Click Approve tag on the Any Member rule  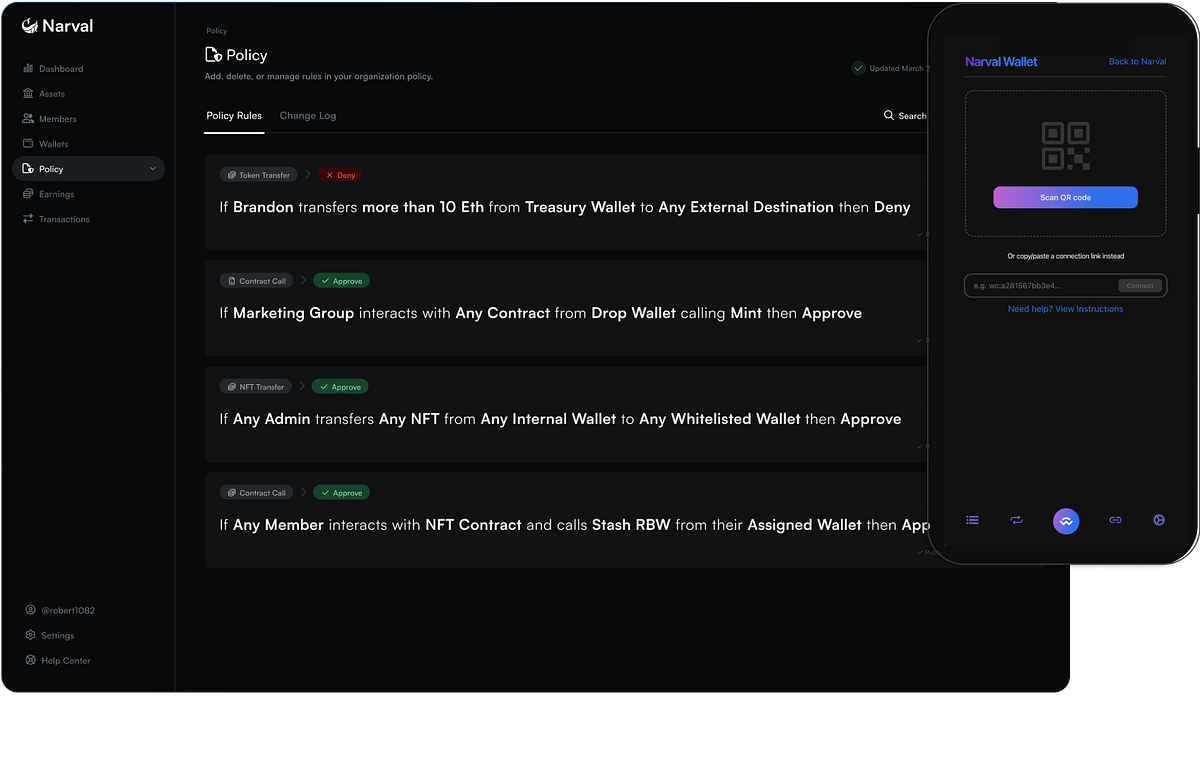coord(341,493)
